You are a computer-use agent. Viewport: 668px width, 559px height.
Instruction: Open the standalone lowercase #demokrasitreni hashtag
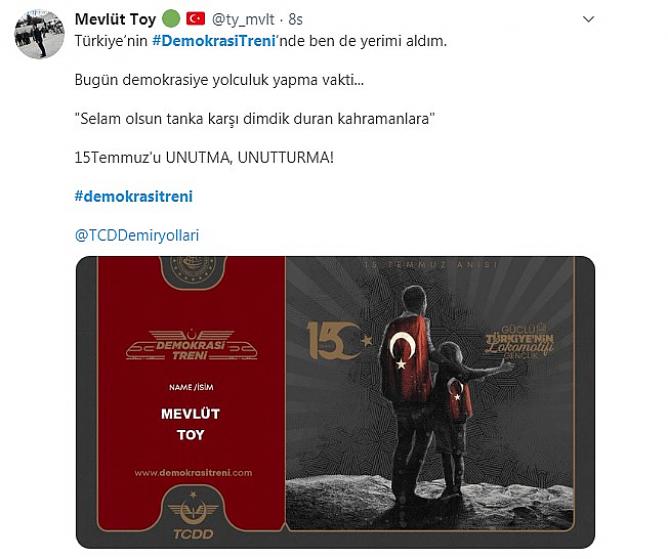coord(134,196)
